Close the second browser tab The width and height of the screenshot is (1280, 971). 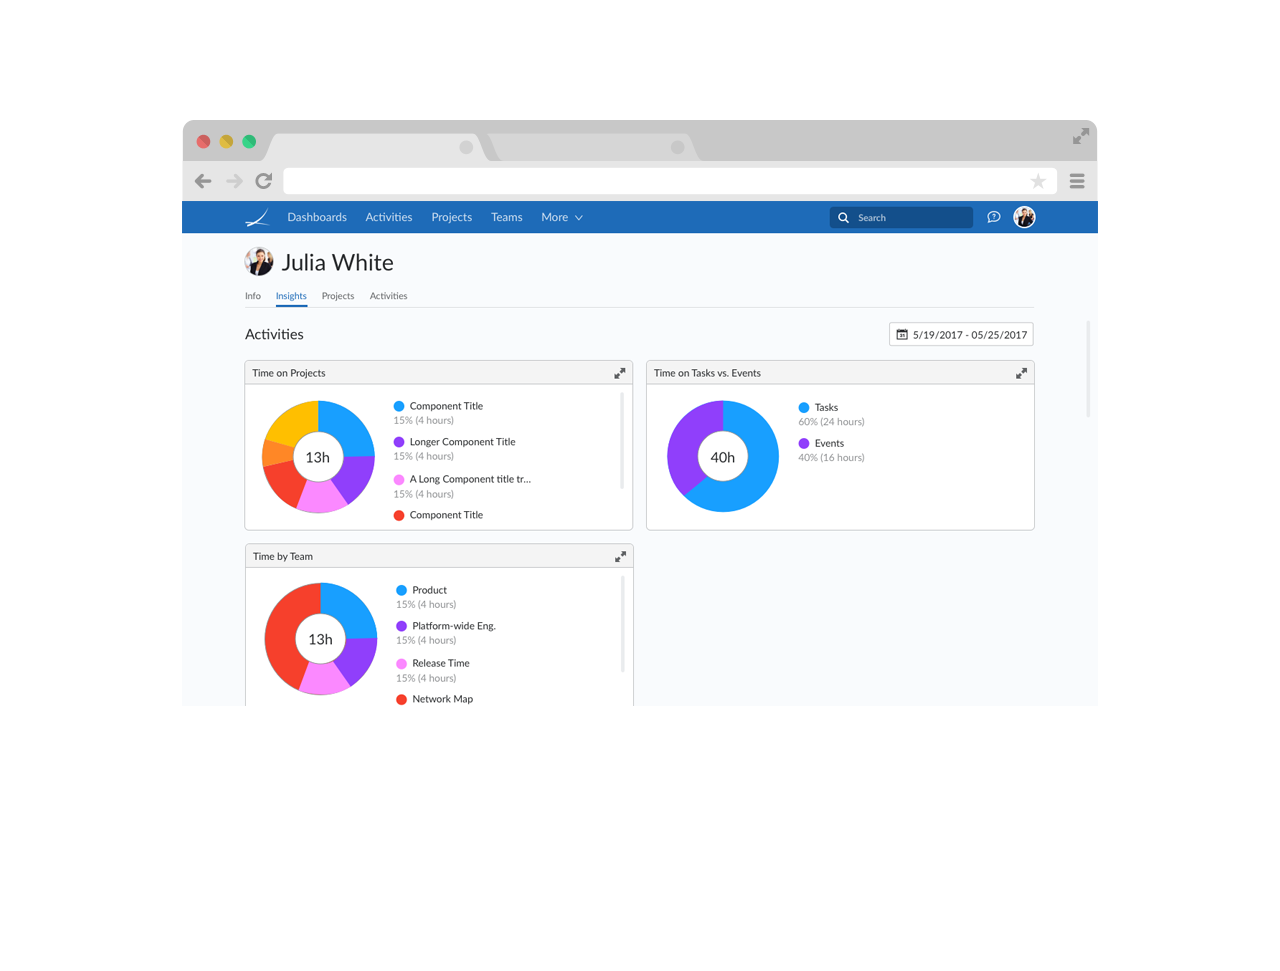point(678,147)
